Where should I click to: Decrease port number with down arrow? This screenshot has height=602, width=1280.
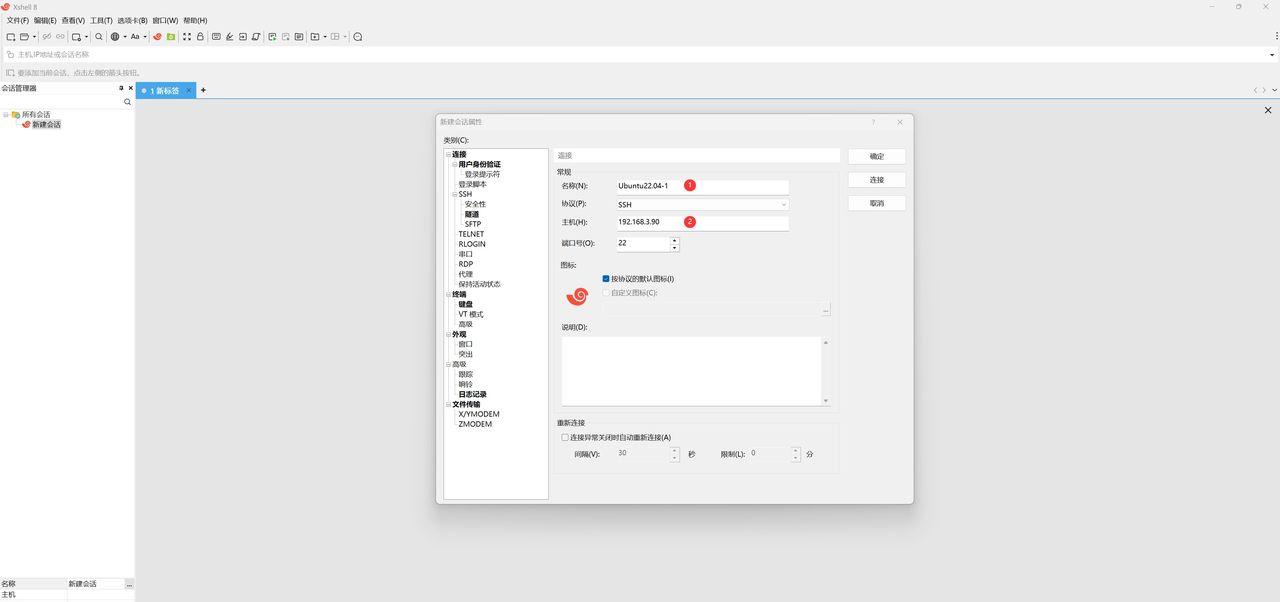(x=674, y=247)
